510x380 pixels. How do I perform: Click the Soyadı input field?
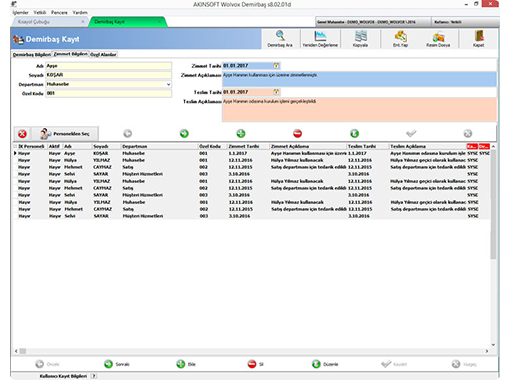coord(108,75)
